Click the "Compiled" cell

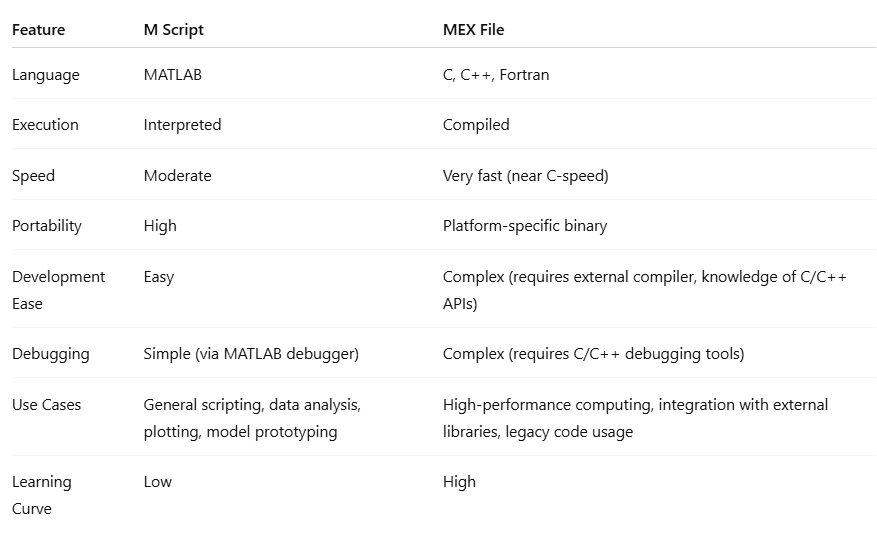(476, 125)
